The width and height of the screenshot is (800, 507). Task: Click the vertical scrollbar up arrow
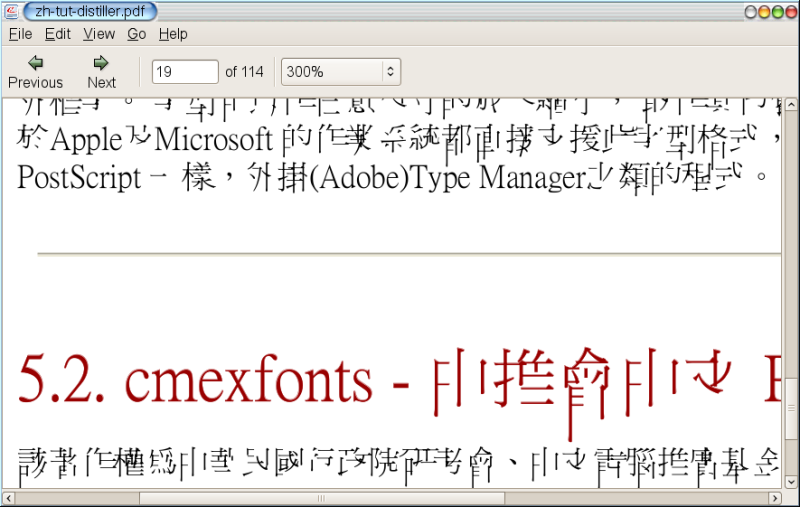(790, 105)
